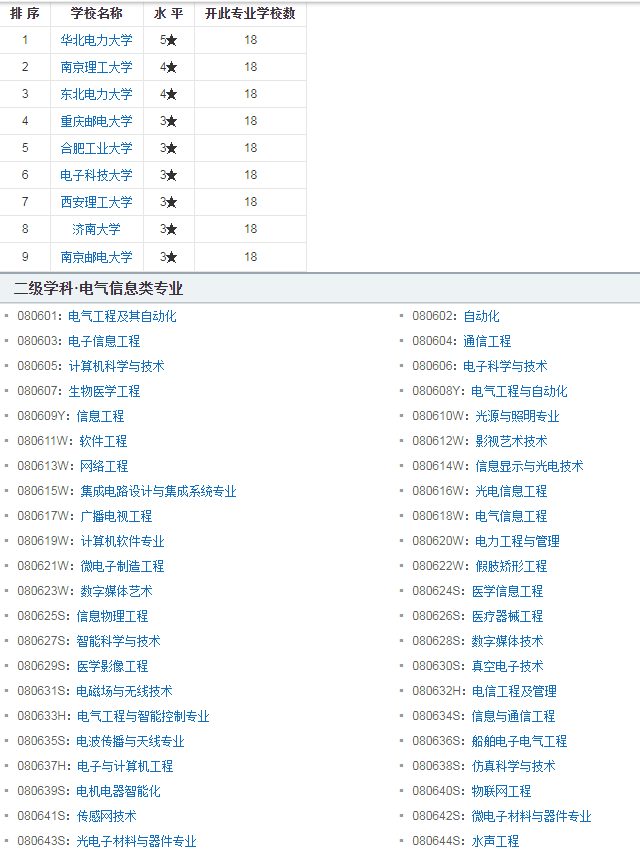The image size is (640, 850).
Task: Select 电气工程与智能控制专业 link
Action: pos(143,717)
